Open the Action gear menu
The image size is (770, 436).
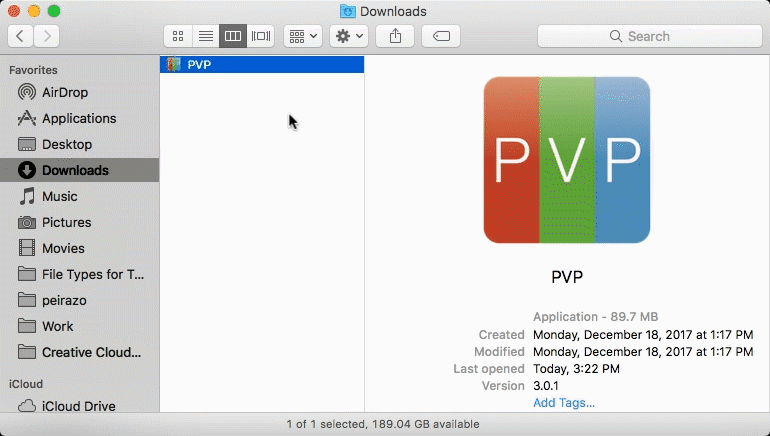pos(349,36)
